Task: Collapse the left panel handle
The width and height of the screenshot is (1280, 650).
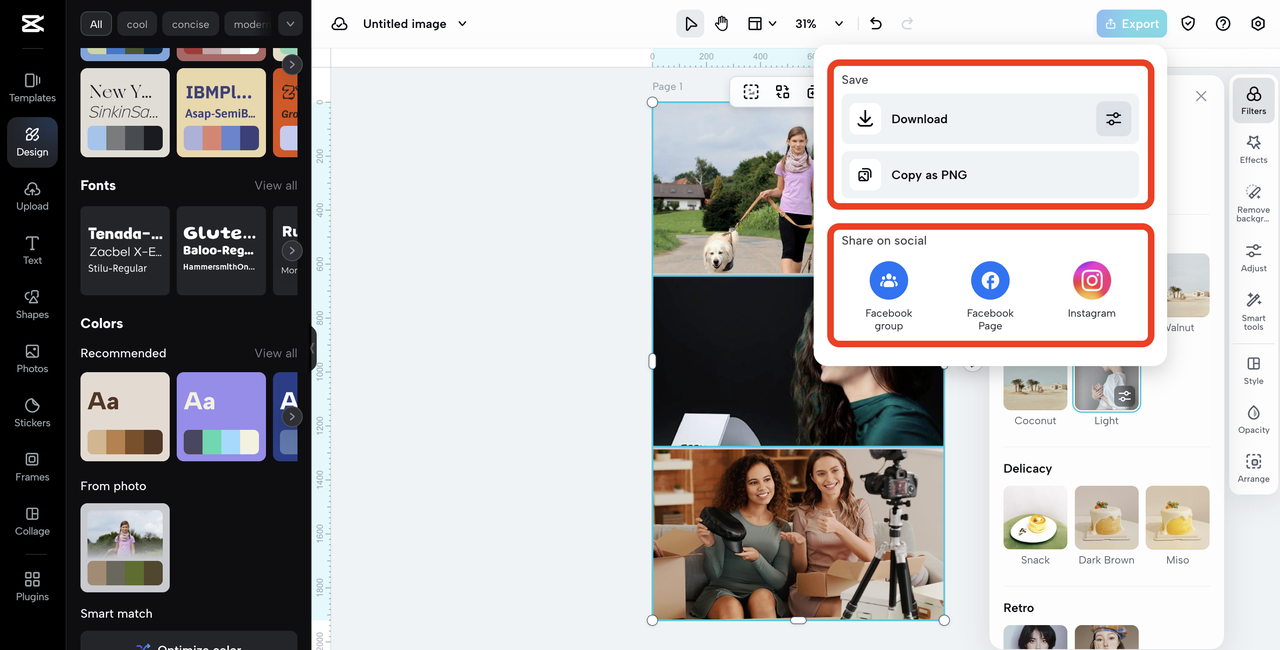Action: 313,348
